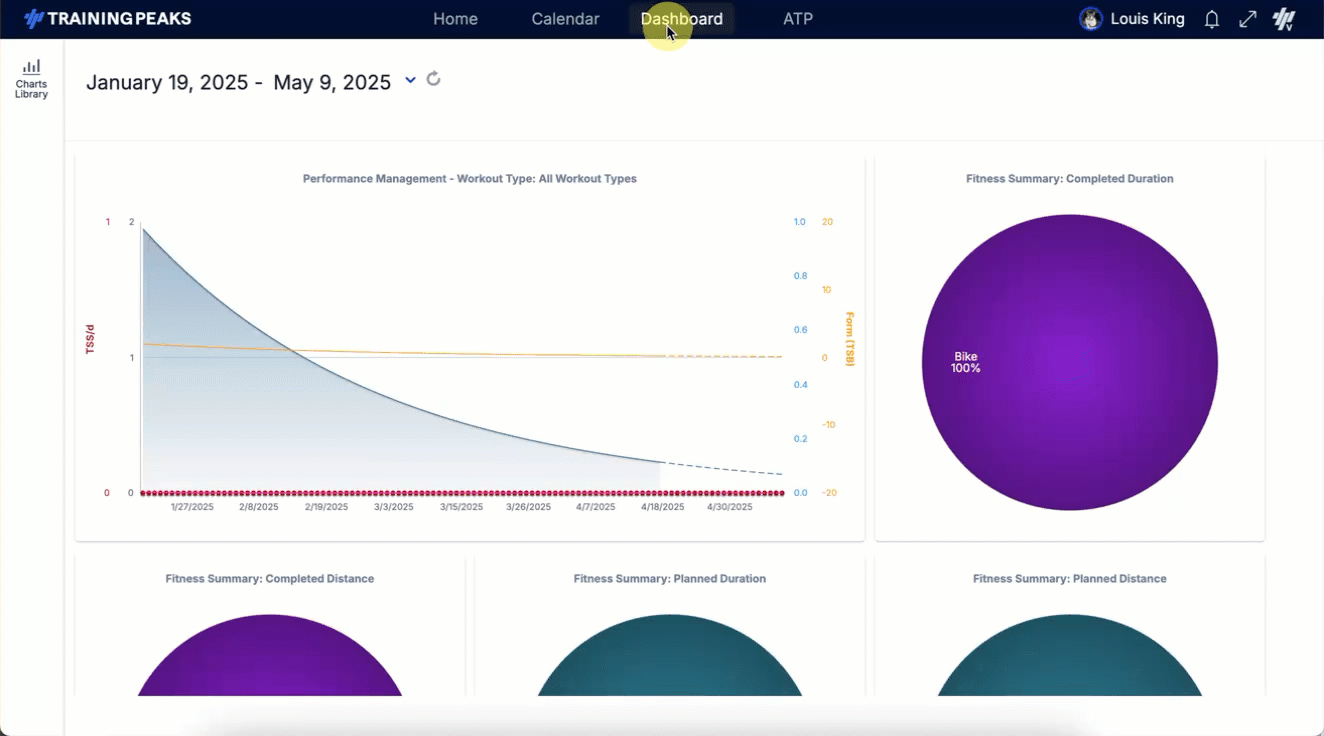Click the TSS/d axis label
The width and height of the screenshot is (1324, 736).
(x=89, y=339)
